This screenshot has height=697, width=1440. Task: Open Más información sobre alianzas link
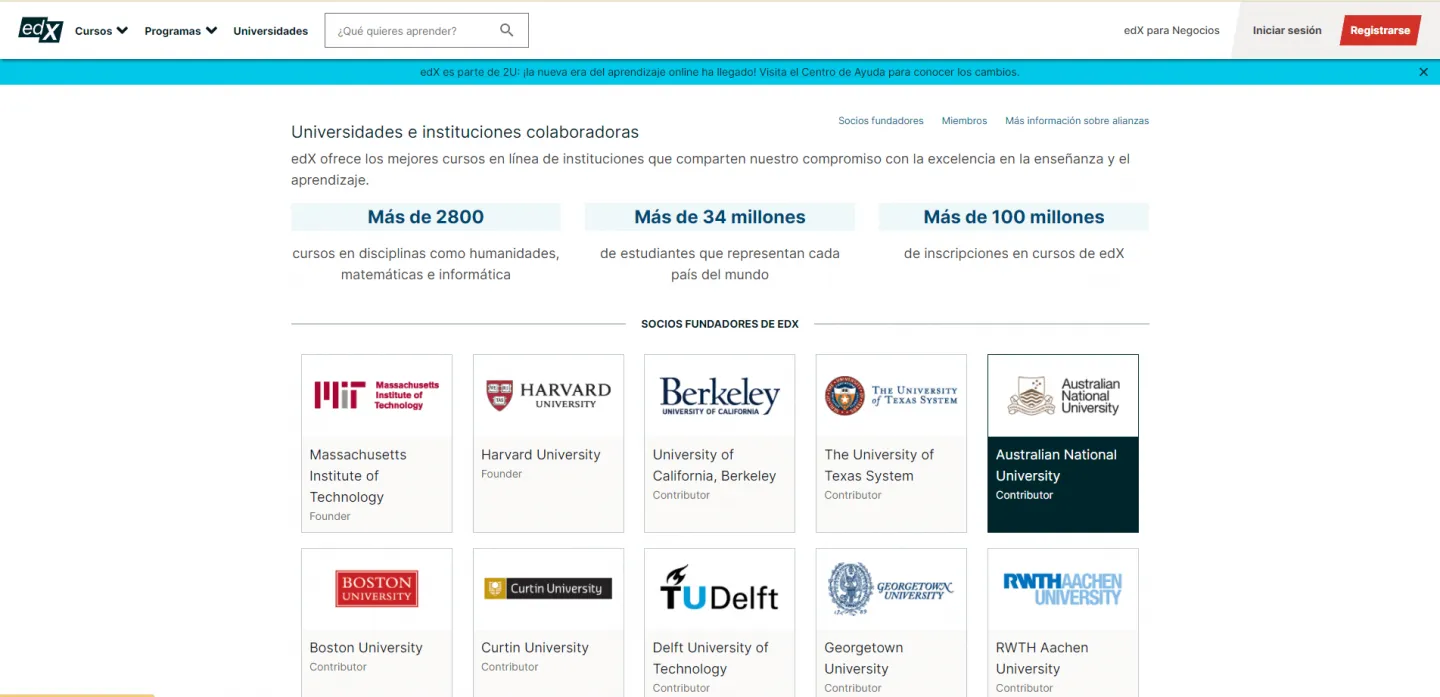(x=1077, y=121)
